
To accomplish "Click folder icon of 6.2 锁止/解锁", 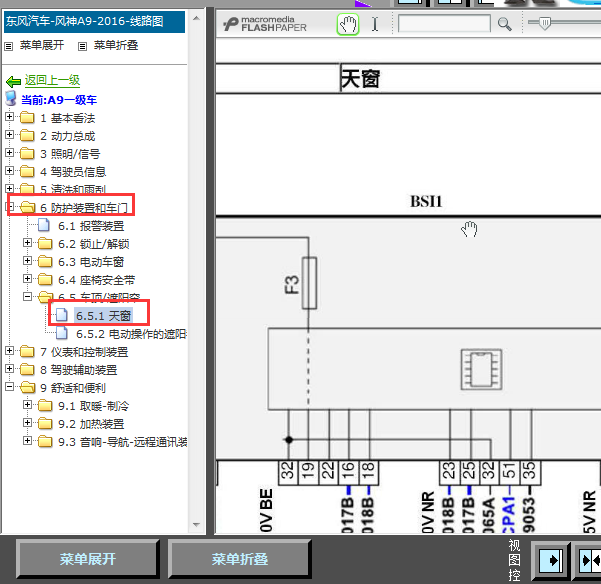I will click(x=45, y=243).
